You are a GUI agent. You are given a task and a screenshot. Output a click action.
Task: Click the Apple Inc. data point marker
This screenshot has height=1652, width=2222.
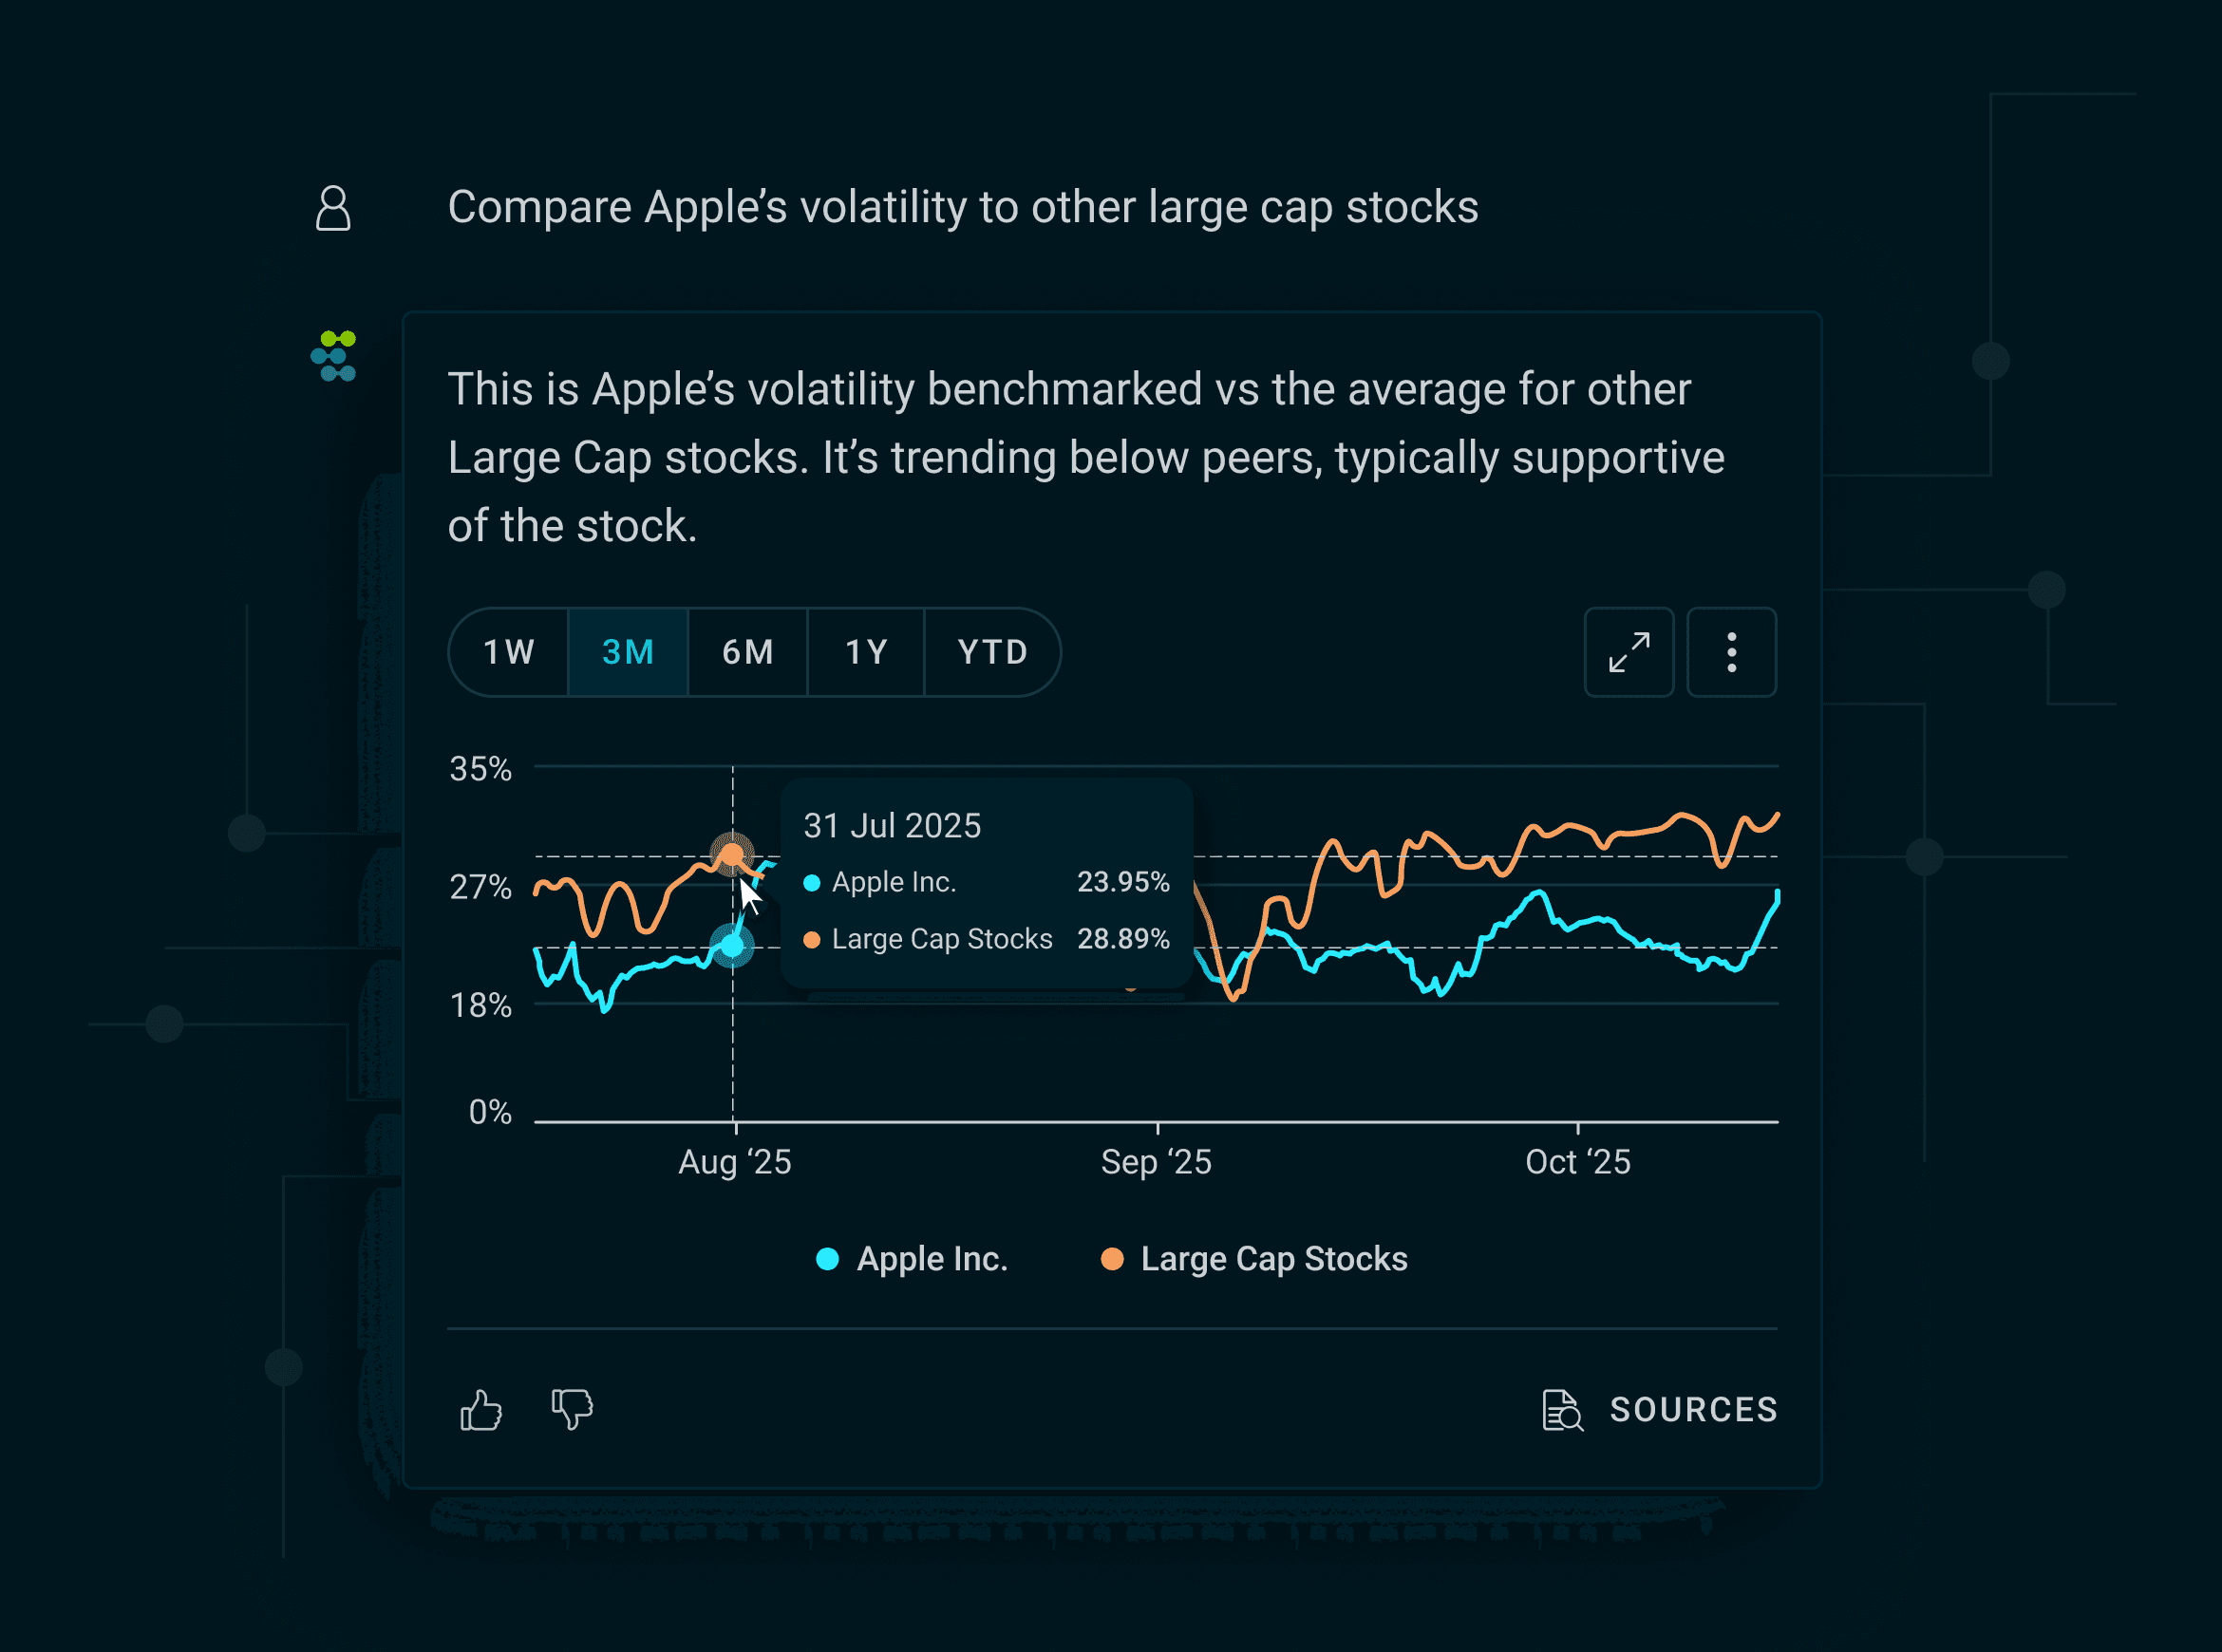point(733,944)
